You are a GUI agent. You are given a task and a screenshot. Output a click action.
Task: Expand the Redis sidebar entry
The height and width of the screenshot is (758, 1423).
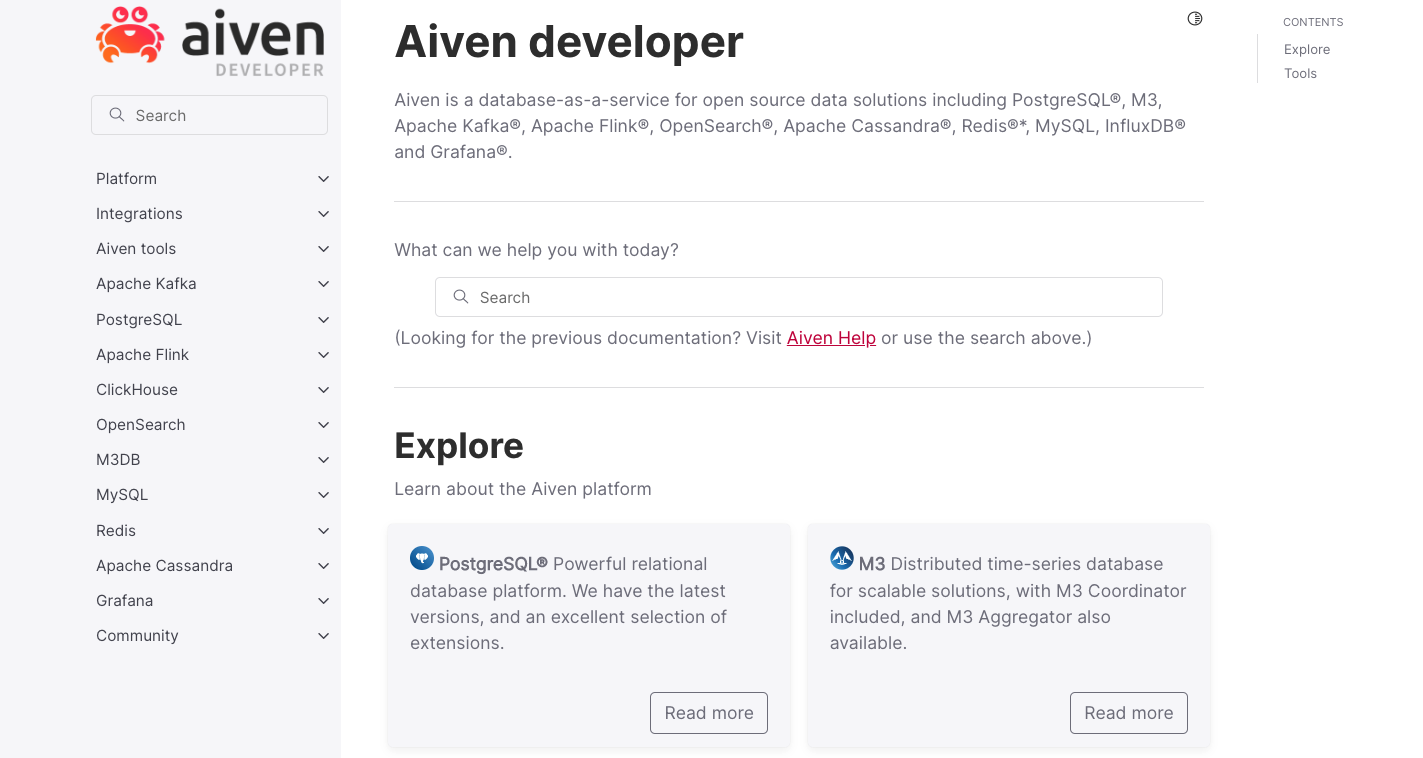tap(323, 530)
